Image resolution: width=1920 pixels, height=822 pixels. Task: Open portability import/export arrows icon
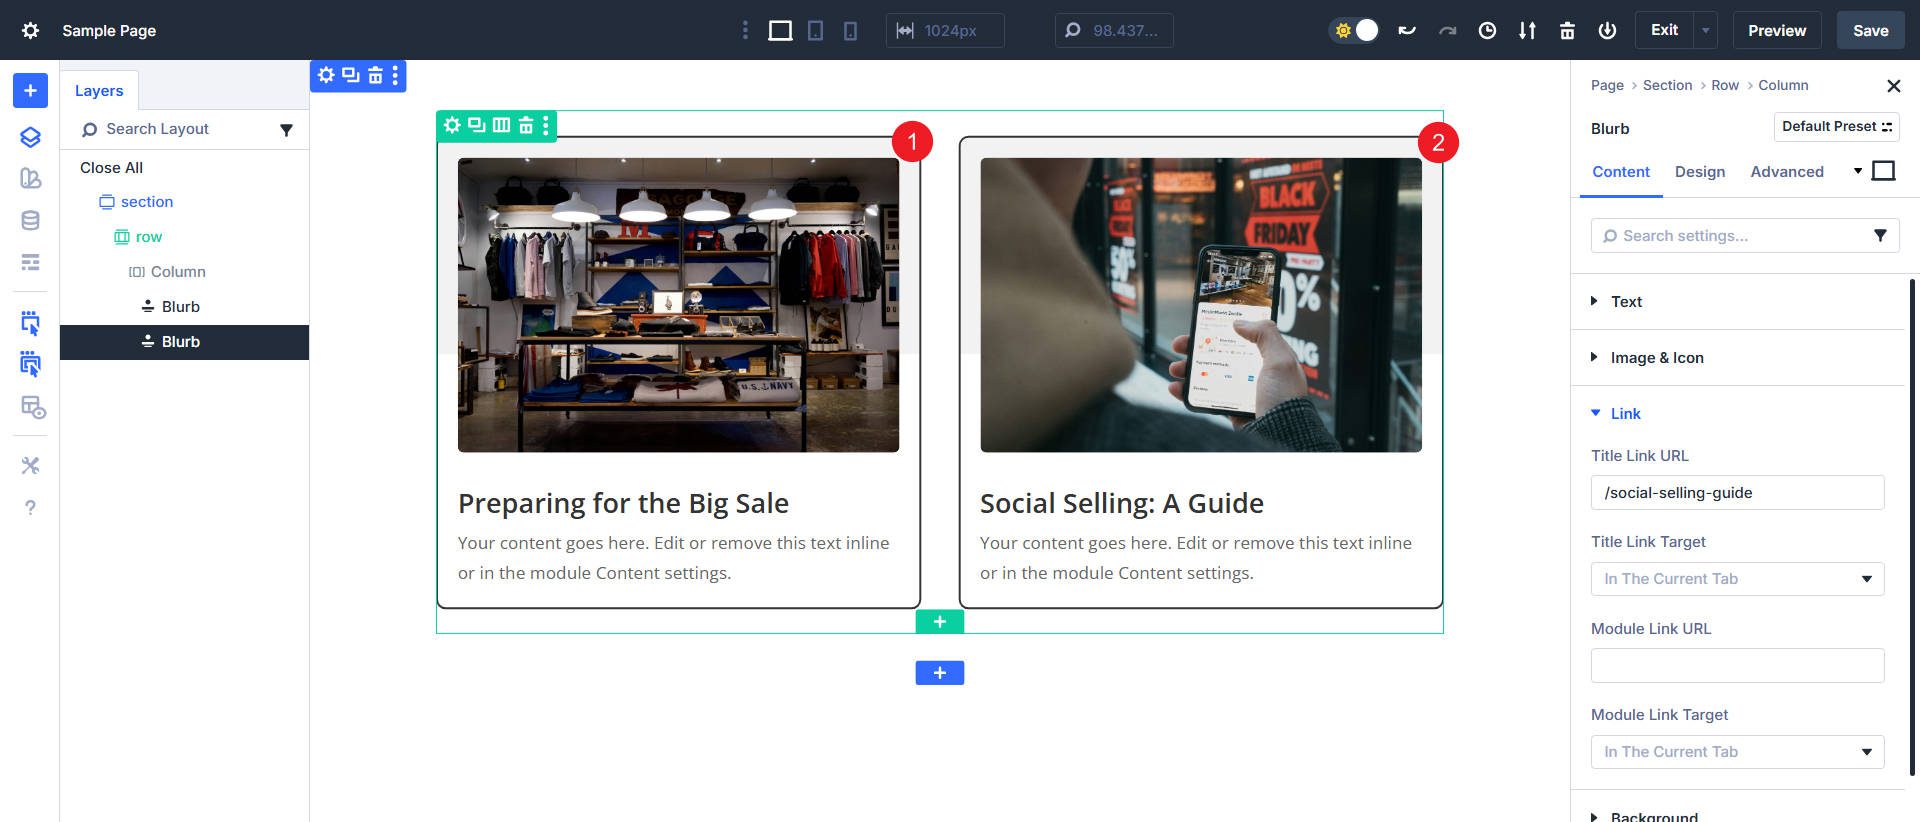click(x=1527, y=31)
